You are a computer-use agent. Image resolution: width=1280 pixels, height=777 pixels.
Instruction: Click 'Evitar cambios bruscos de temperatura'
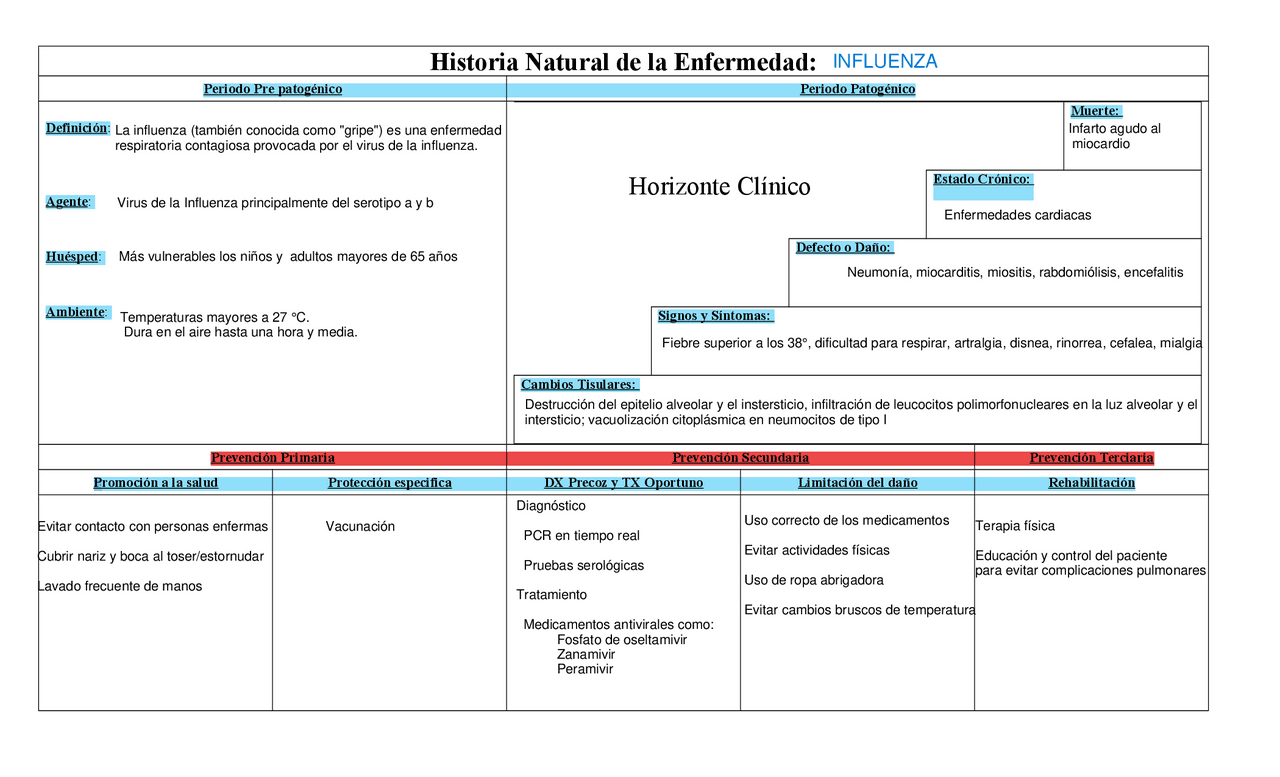click(860, 611)
